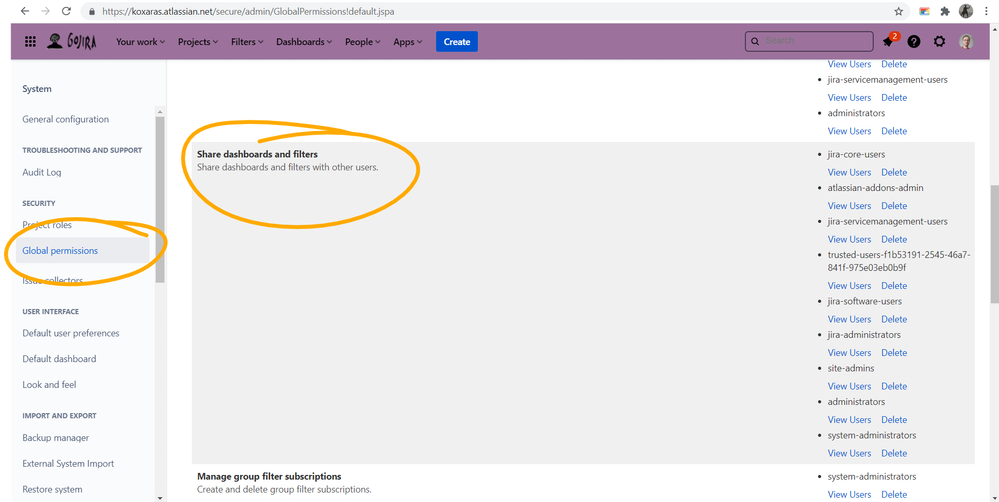Open the help question mark icon

914,41
